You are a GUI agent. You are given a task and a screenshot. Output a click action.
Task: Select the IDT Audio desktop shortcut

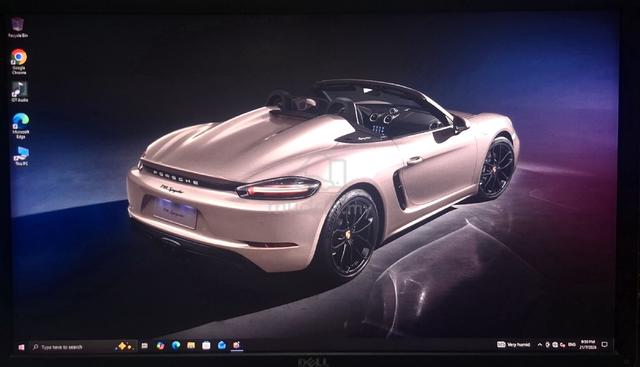coord(19,91)
